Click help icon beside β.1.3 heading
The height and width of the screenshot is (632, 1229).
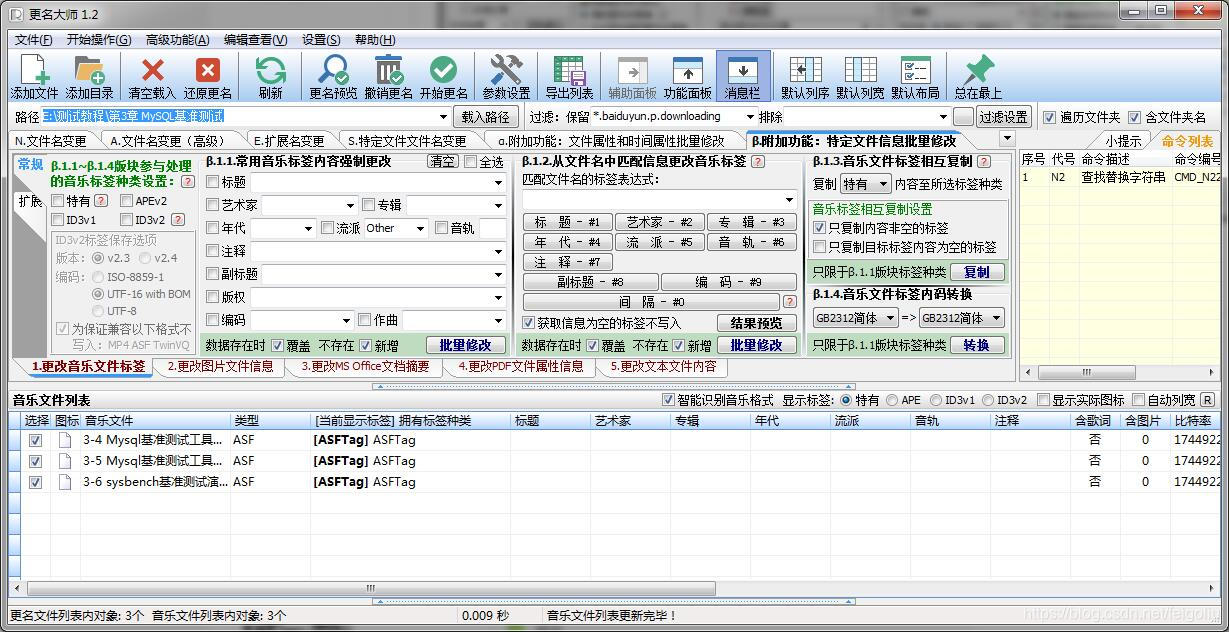tap(984, 161)
